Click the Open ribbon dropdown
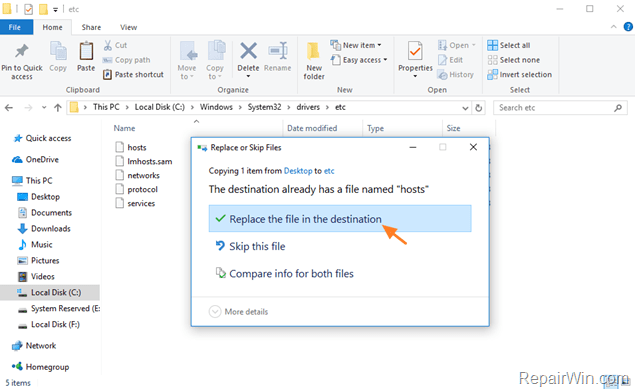 [x=456, y=45]
